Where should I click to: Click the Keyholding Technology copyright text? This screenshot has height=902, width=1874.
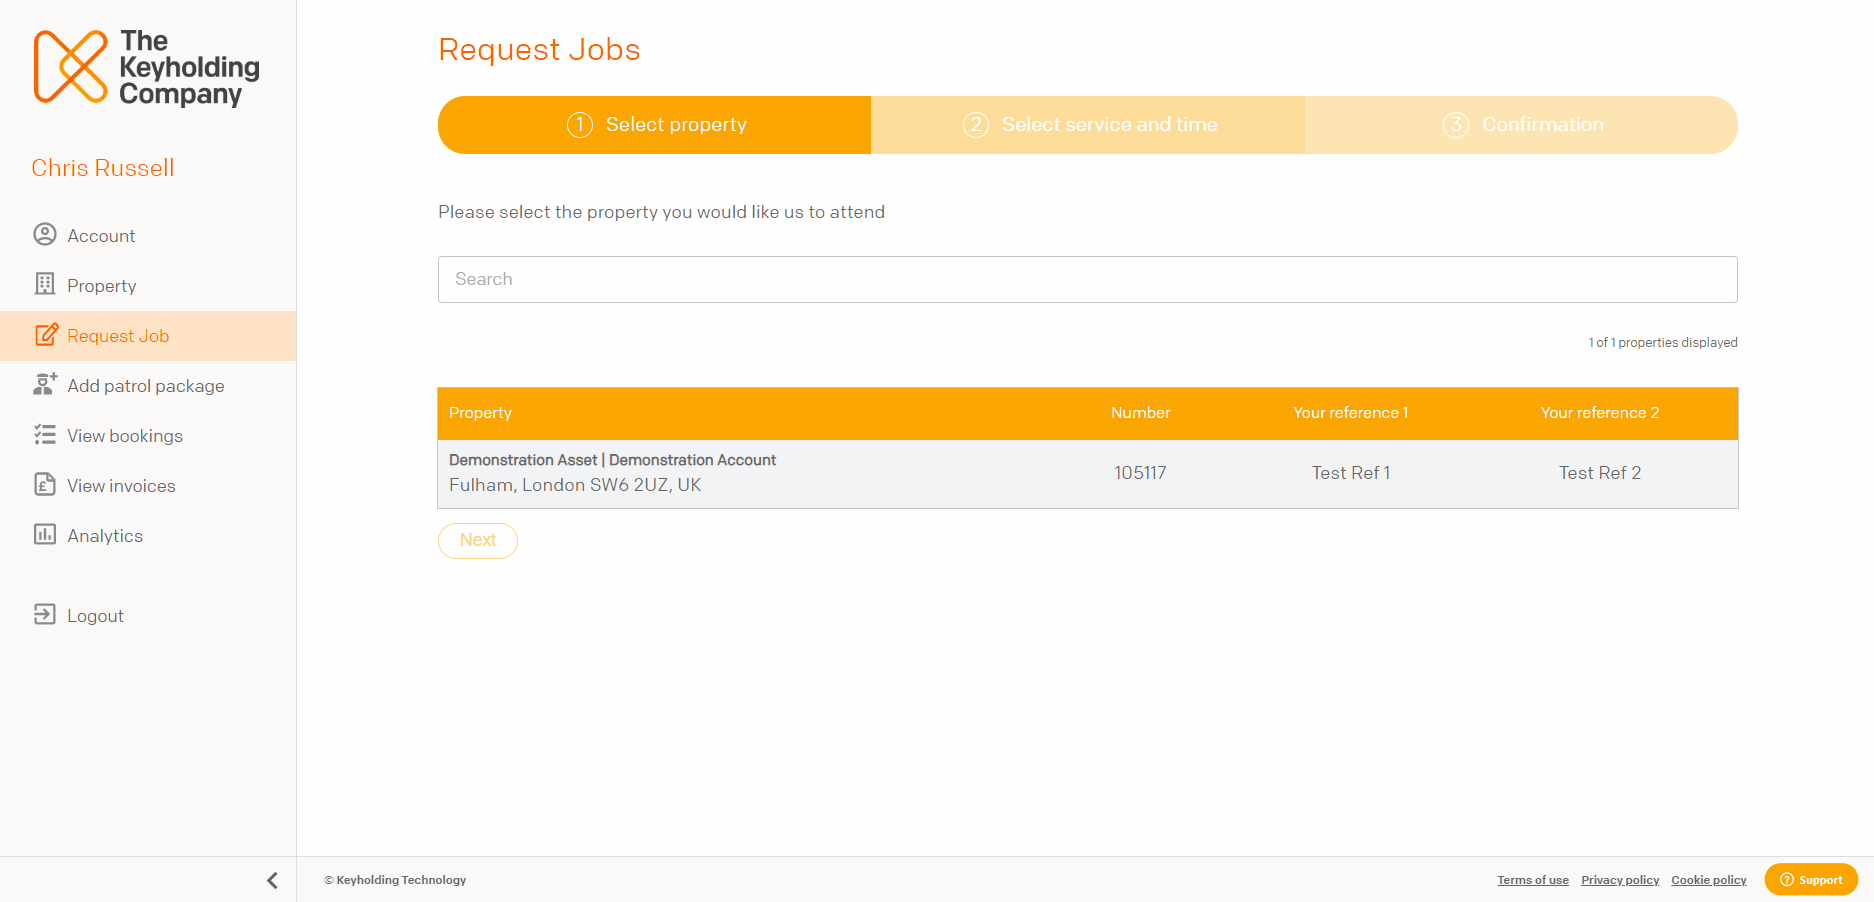tap(395, 880)
